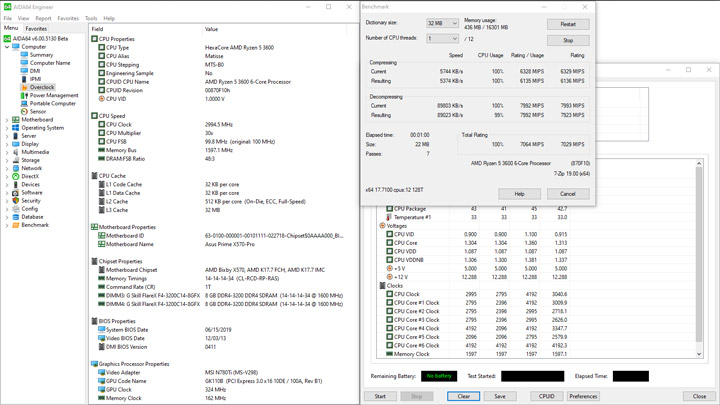
Task: Open the Favorites menu
Action: (x=68, y=18)
